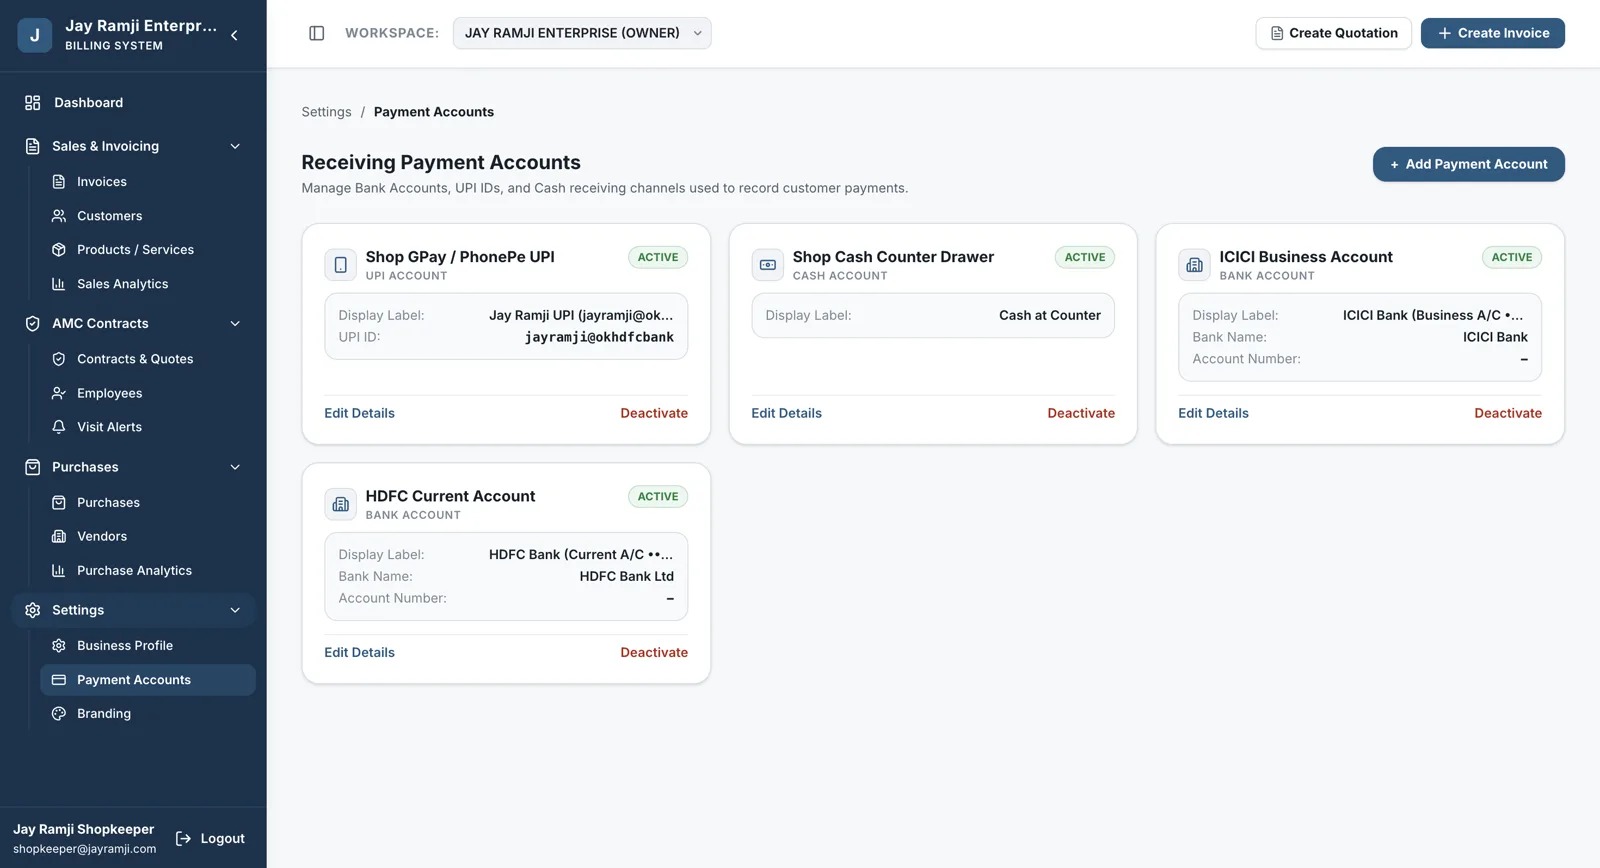The height and width of the screenshot is (868, 1600).
Task: Collapse the Sales & Invoicing section
Action: (235, 146)
